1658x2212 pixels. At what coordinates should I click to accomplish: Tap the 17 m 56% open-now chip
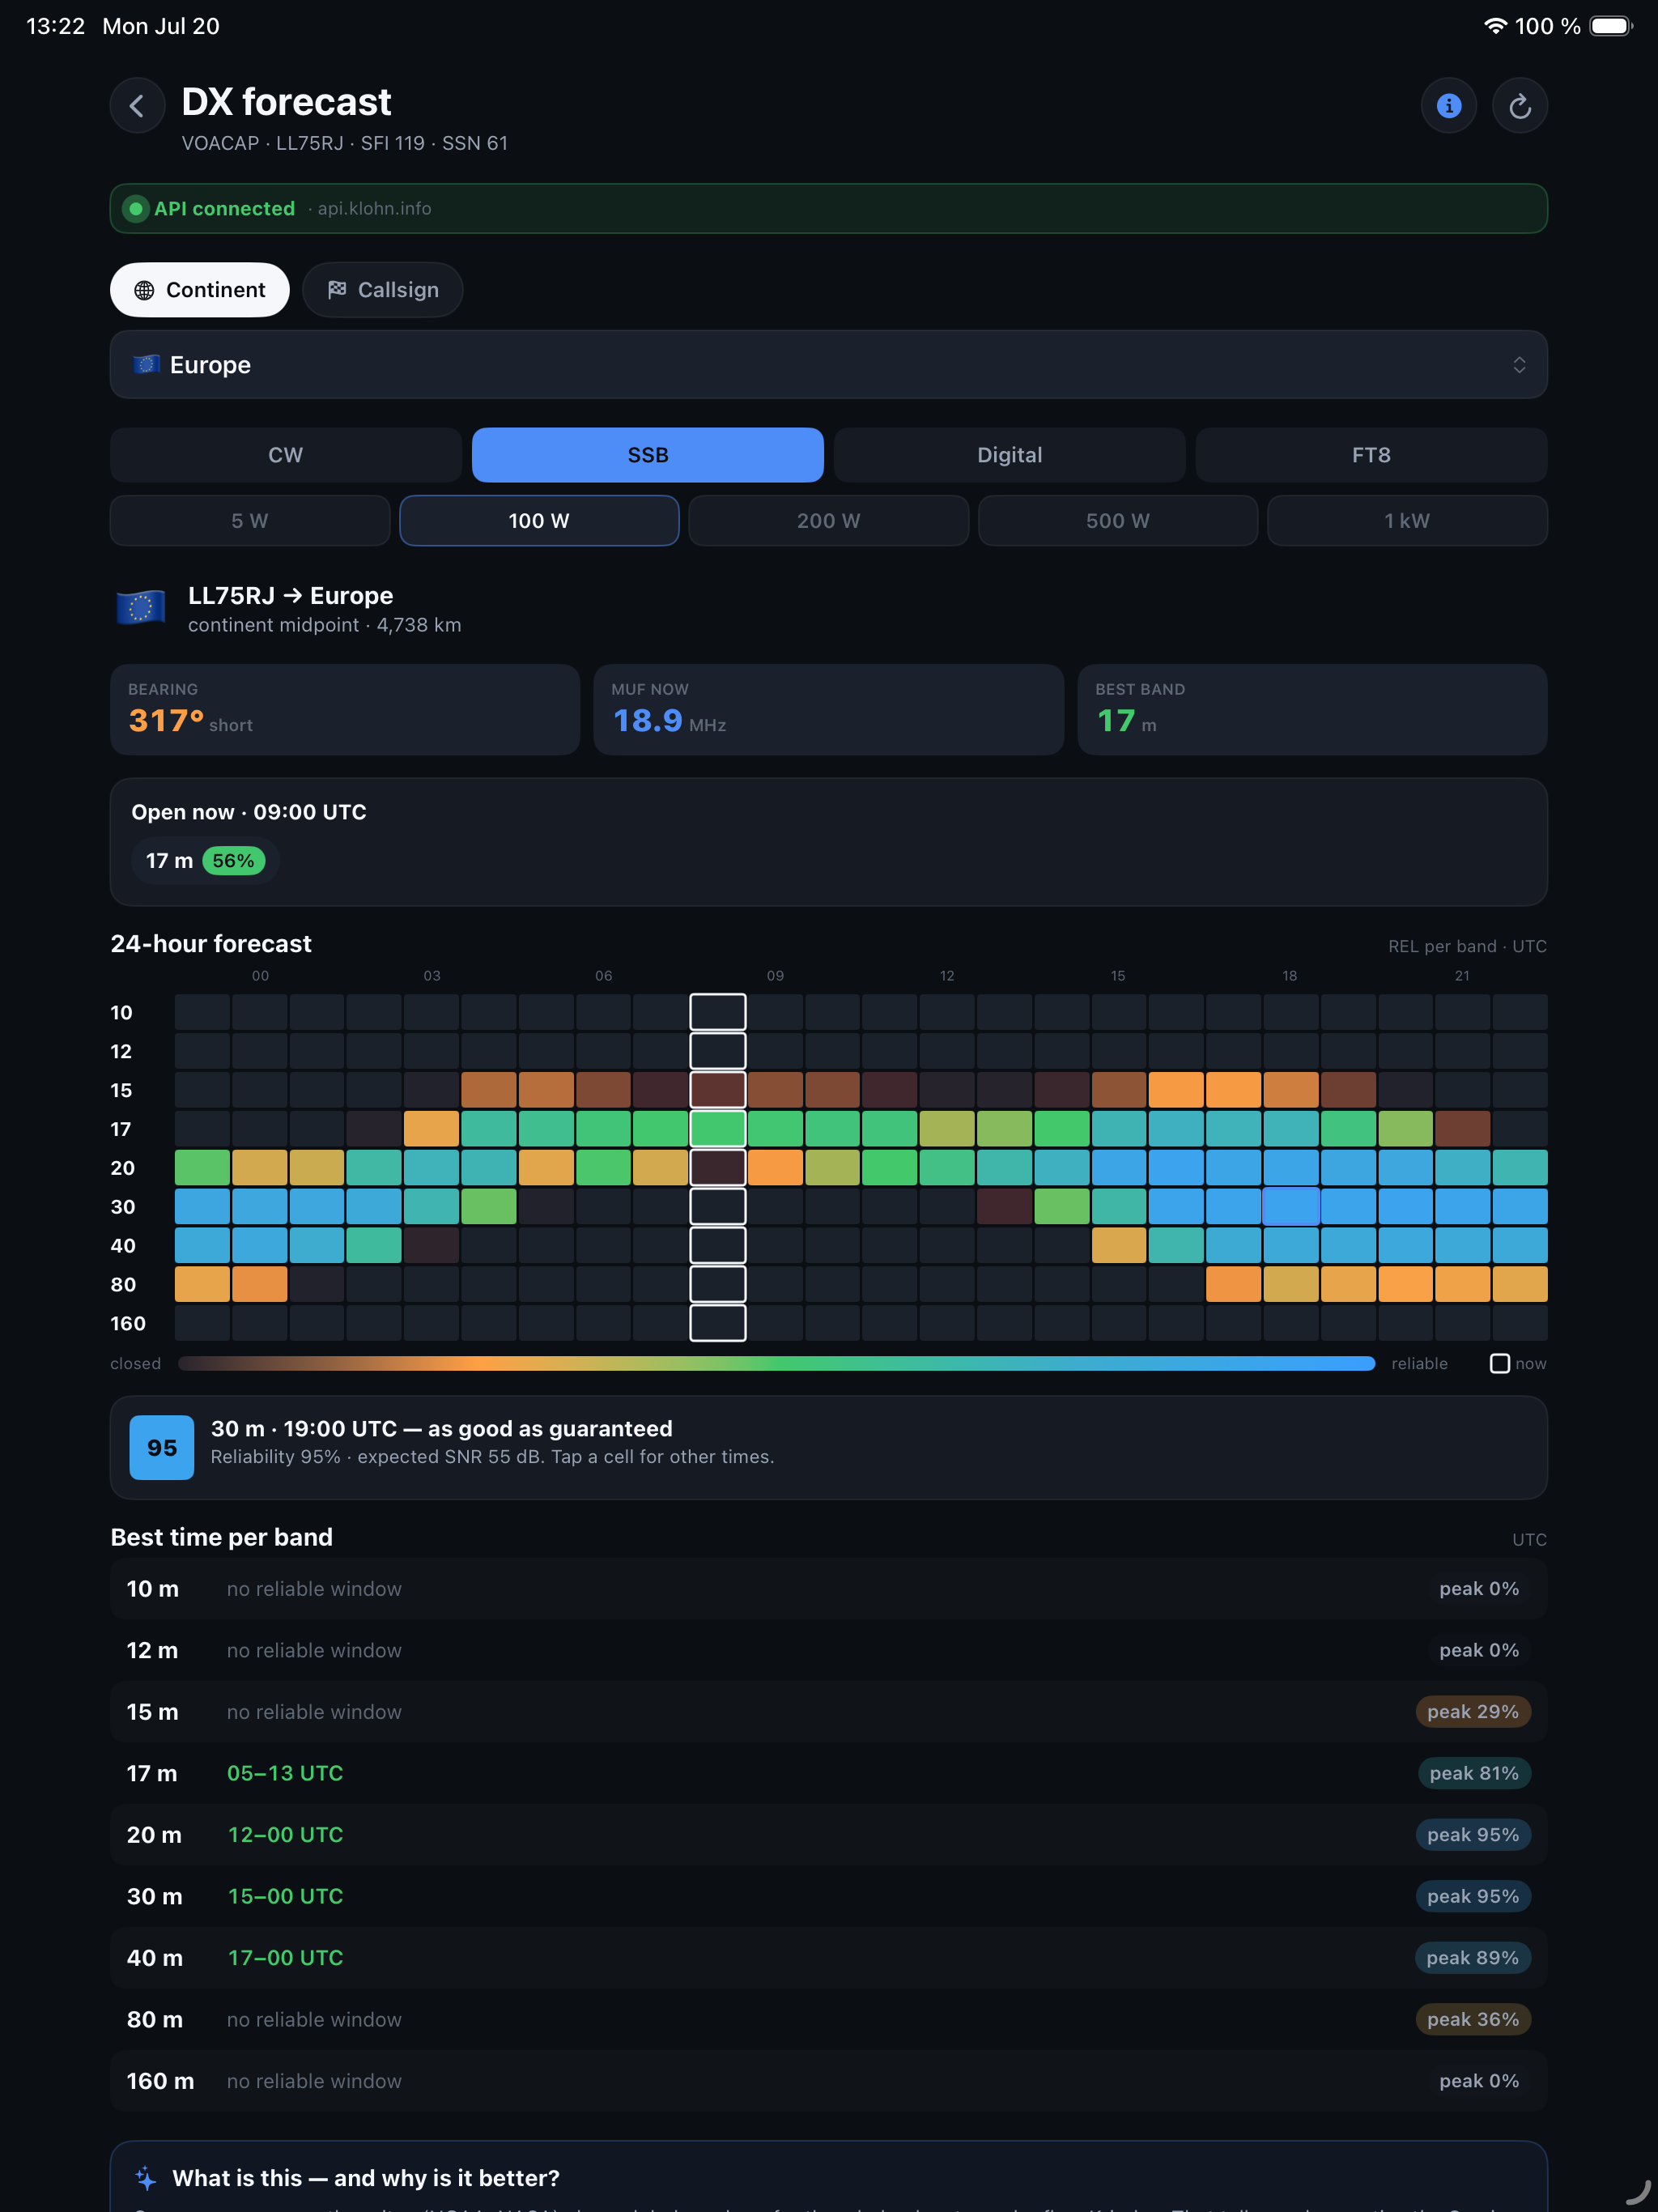(x=205, y=861)
